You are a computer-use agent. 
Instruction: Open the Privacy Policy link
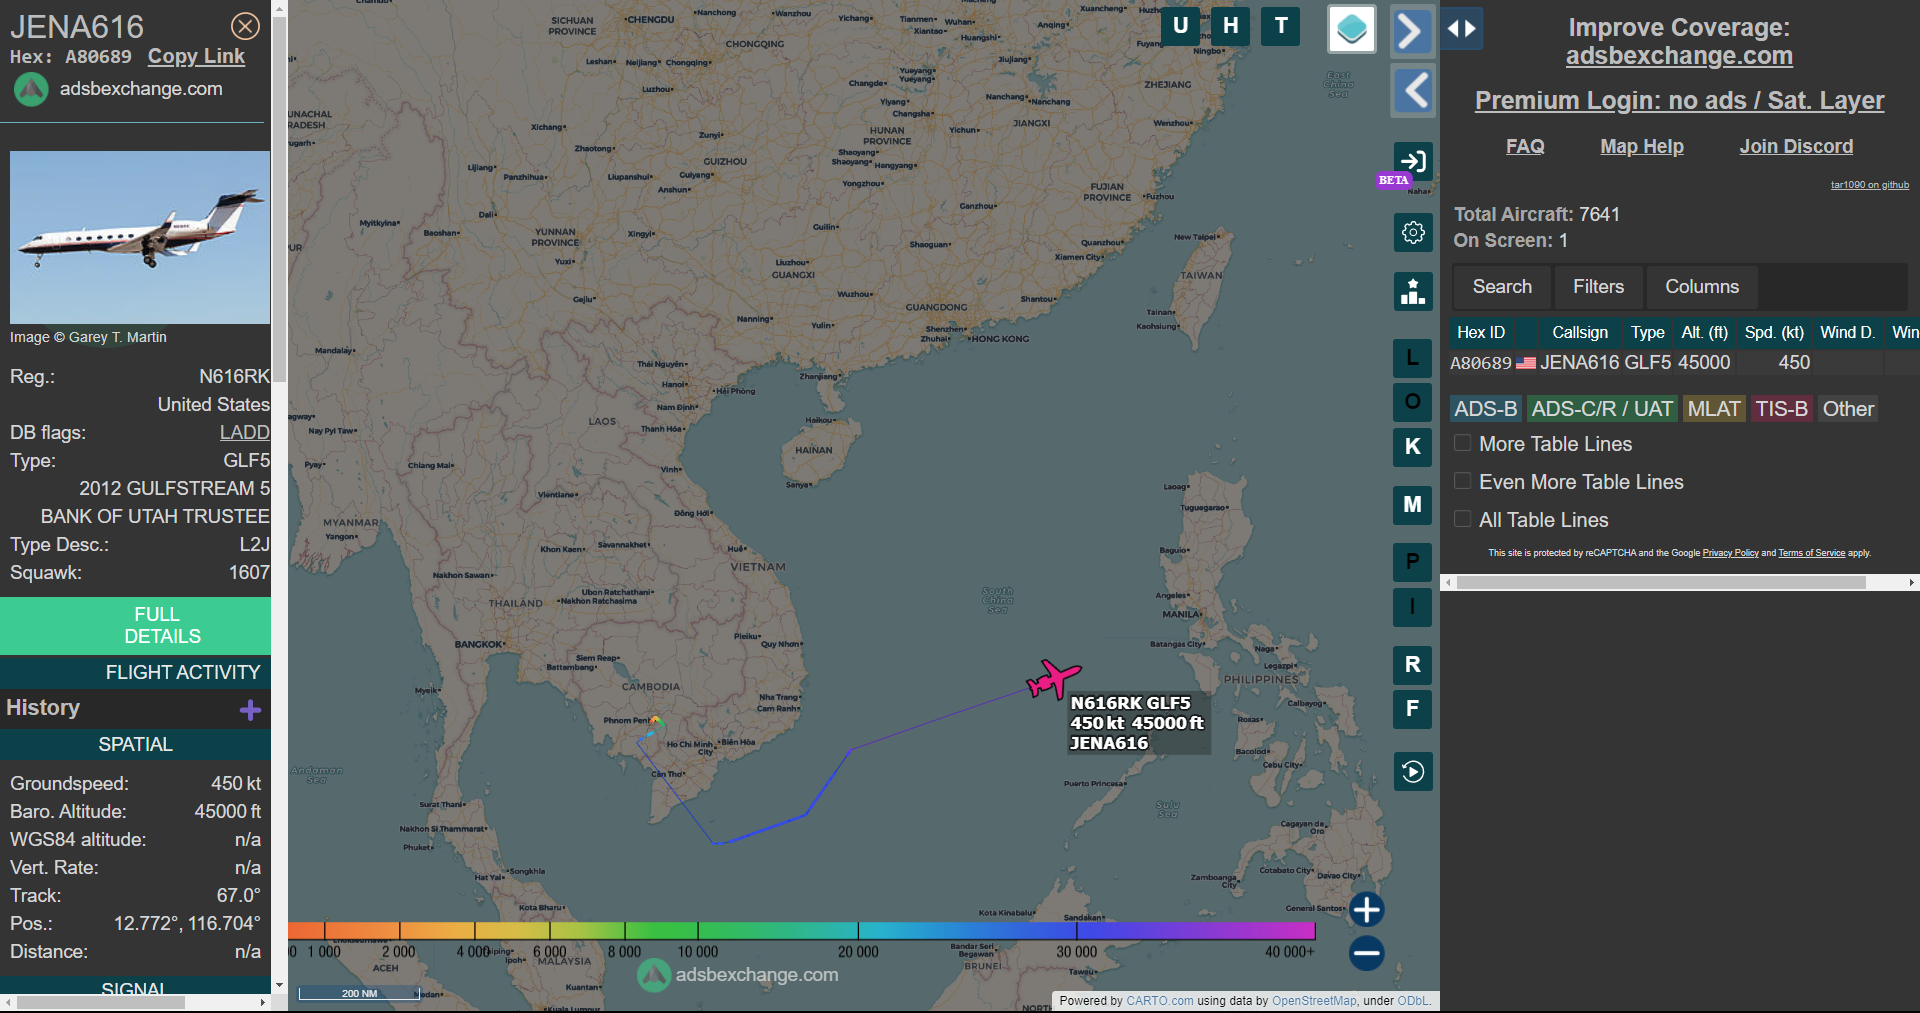click(1730, 553)
